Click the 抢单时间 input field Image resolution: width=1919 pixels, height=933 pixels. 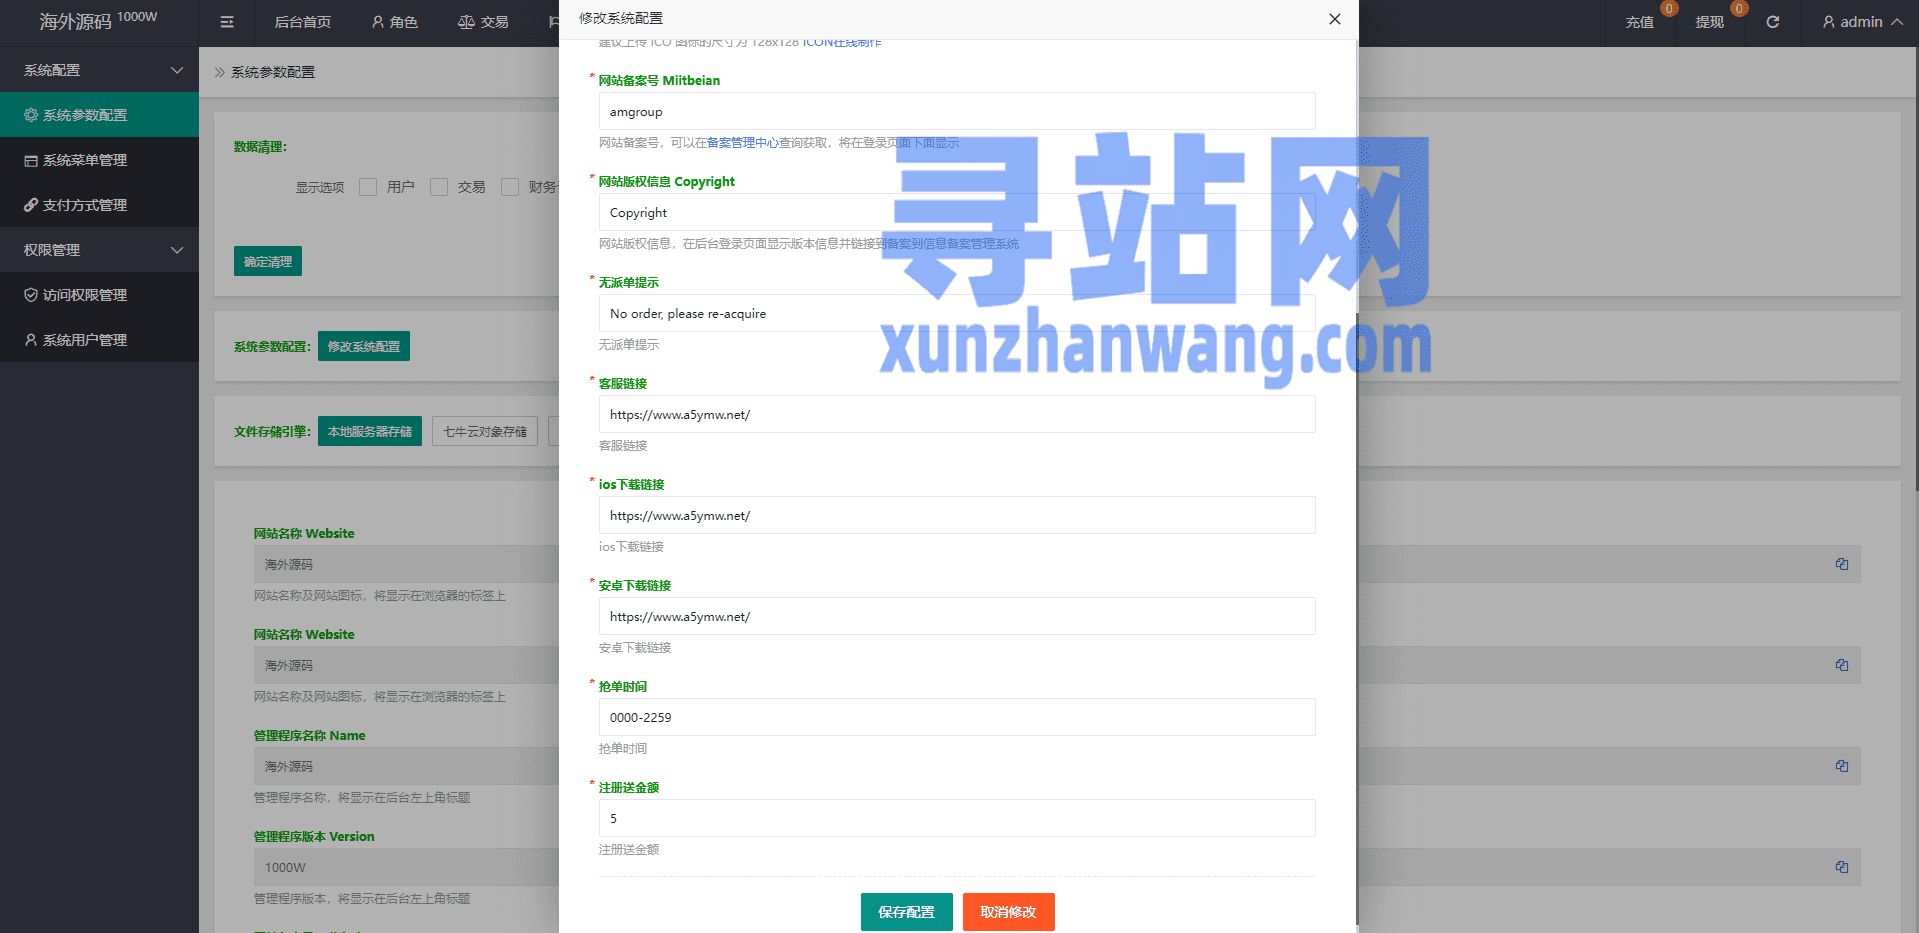click(957, 717)
